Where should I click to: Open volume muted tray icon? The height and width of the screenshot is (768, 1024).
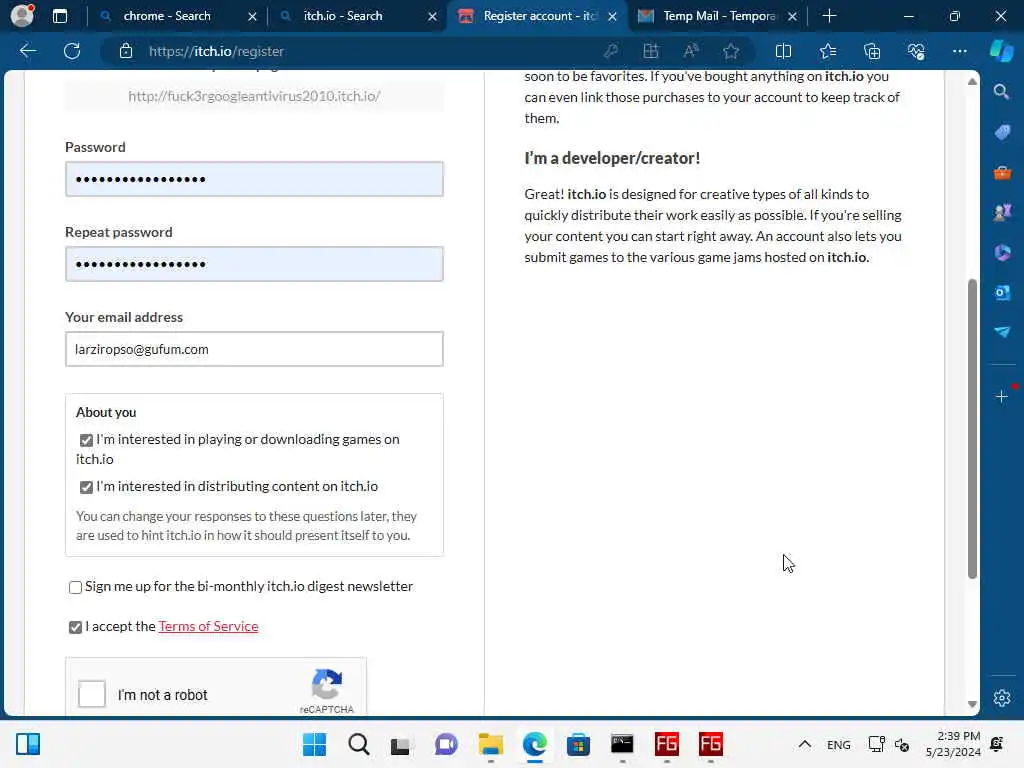(x=902, y=744)
